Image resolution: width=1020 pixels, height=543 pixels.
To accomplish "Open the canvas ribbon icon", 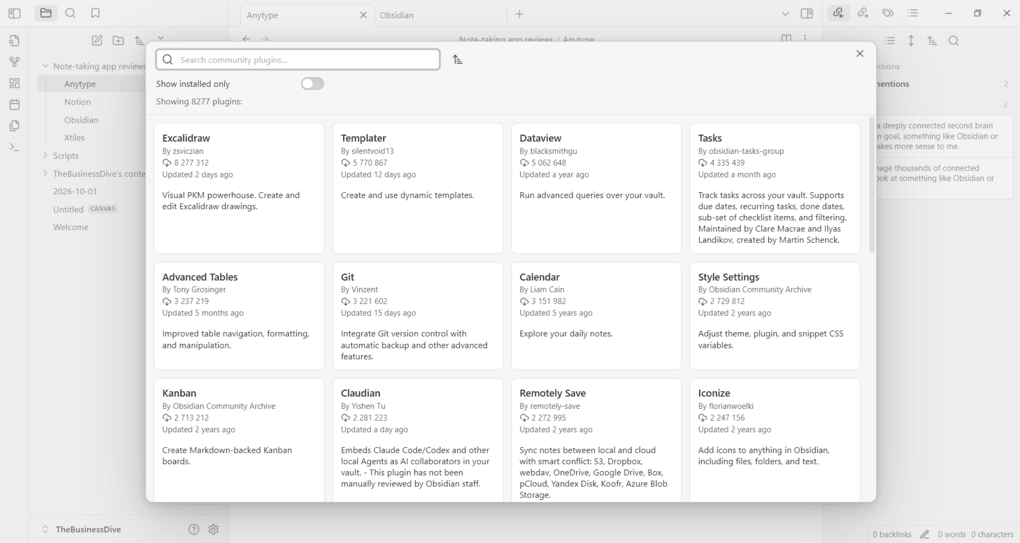I will click(14, 83).
